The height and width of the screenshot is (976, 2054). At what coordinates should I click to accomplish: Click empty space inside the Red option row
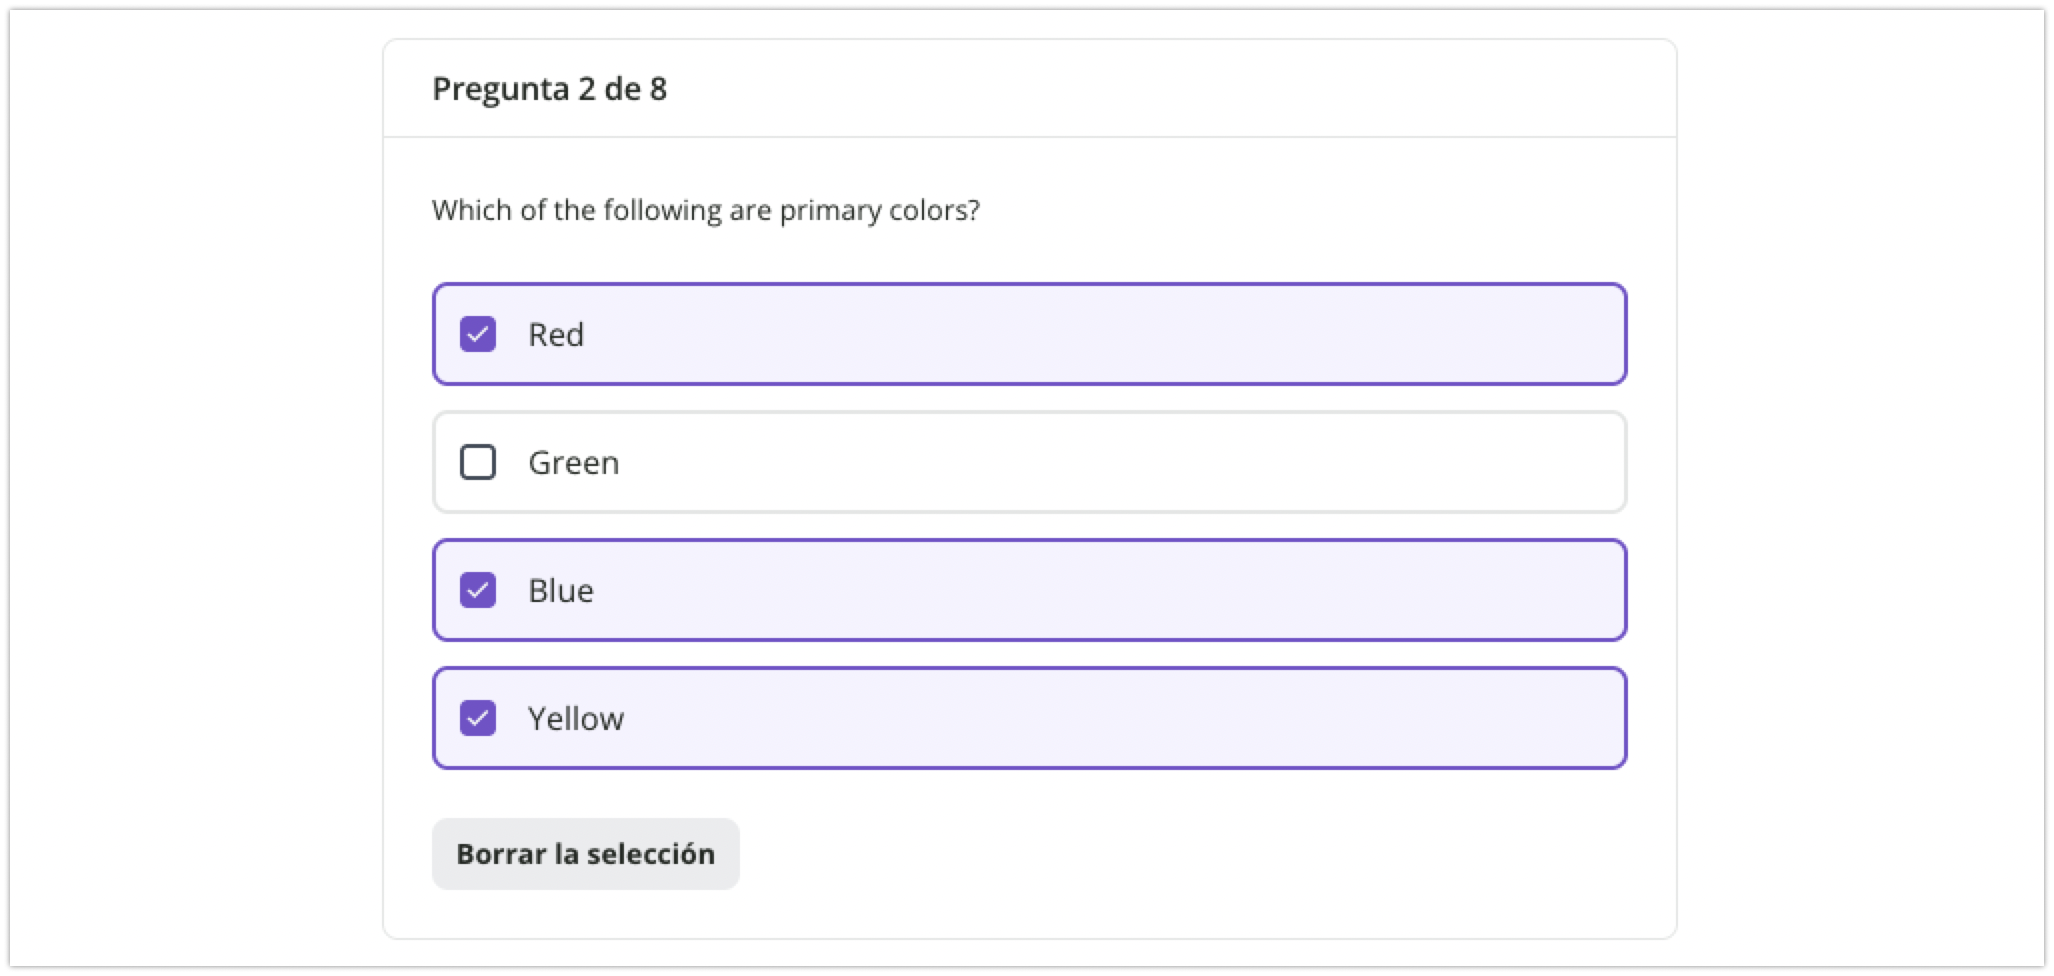(1100, 334)
